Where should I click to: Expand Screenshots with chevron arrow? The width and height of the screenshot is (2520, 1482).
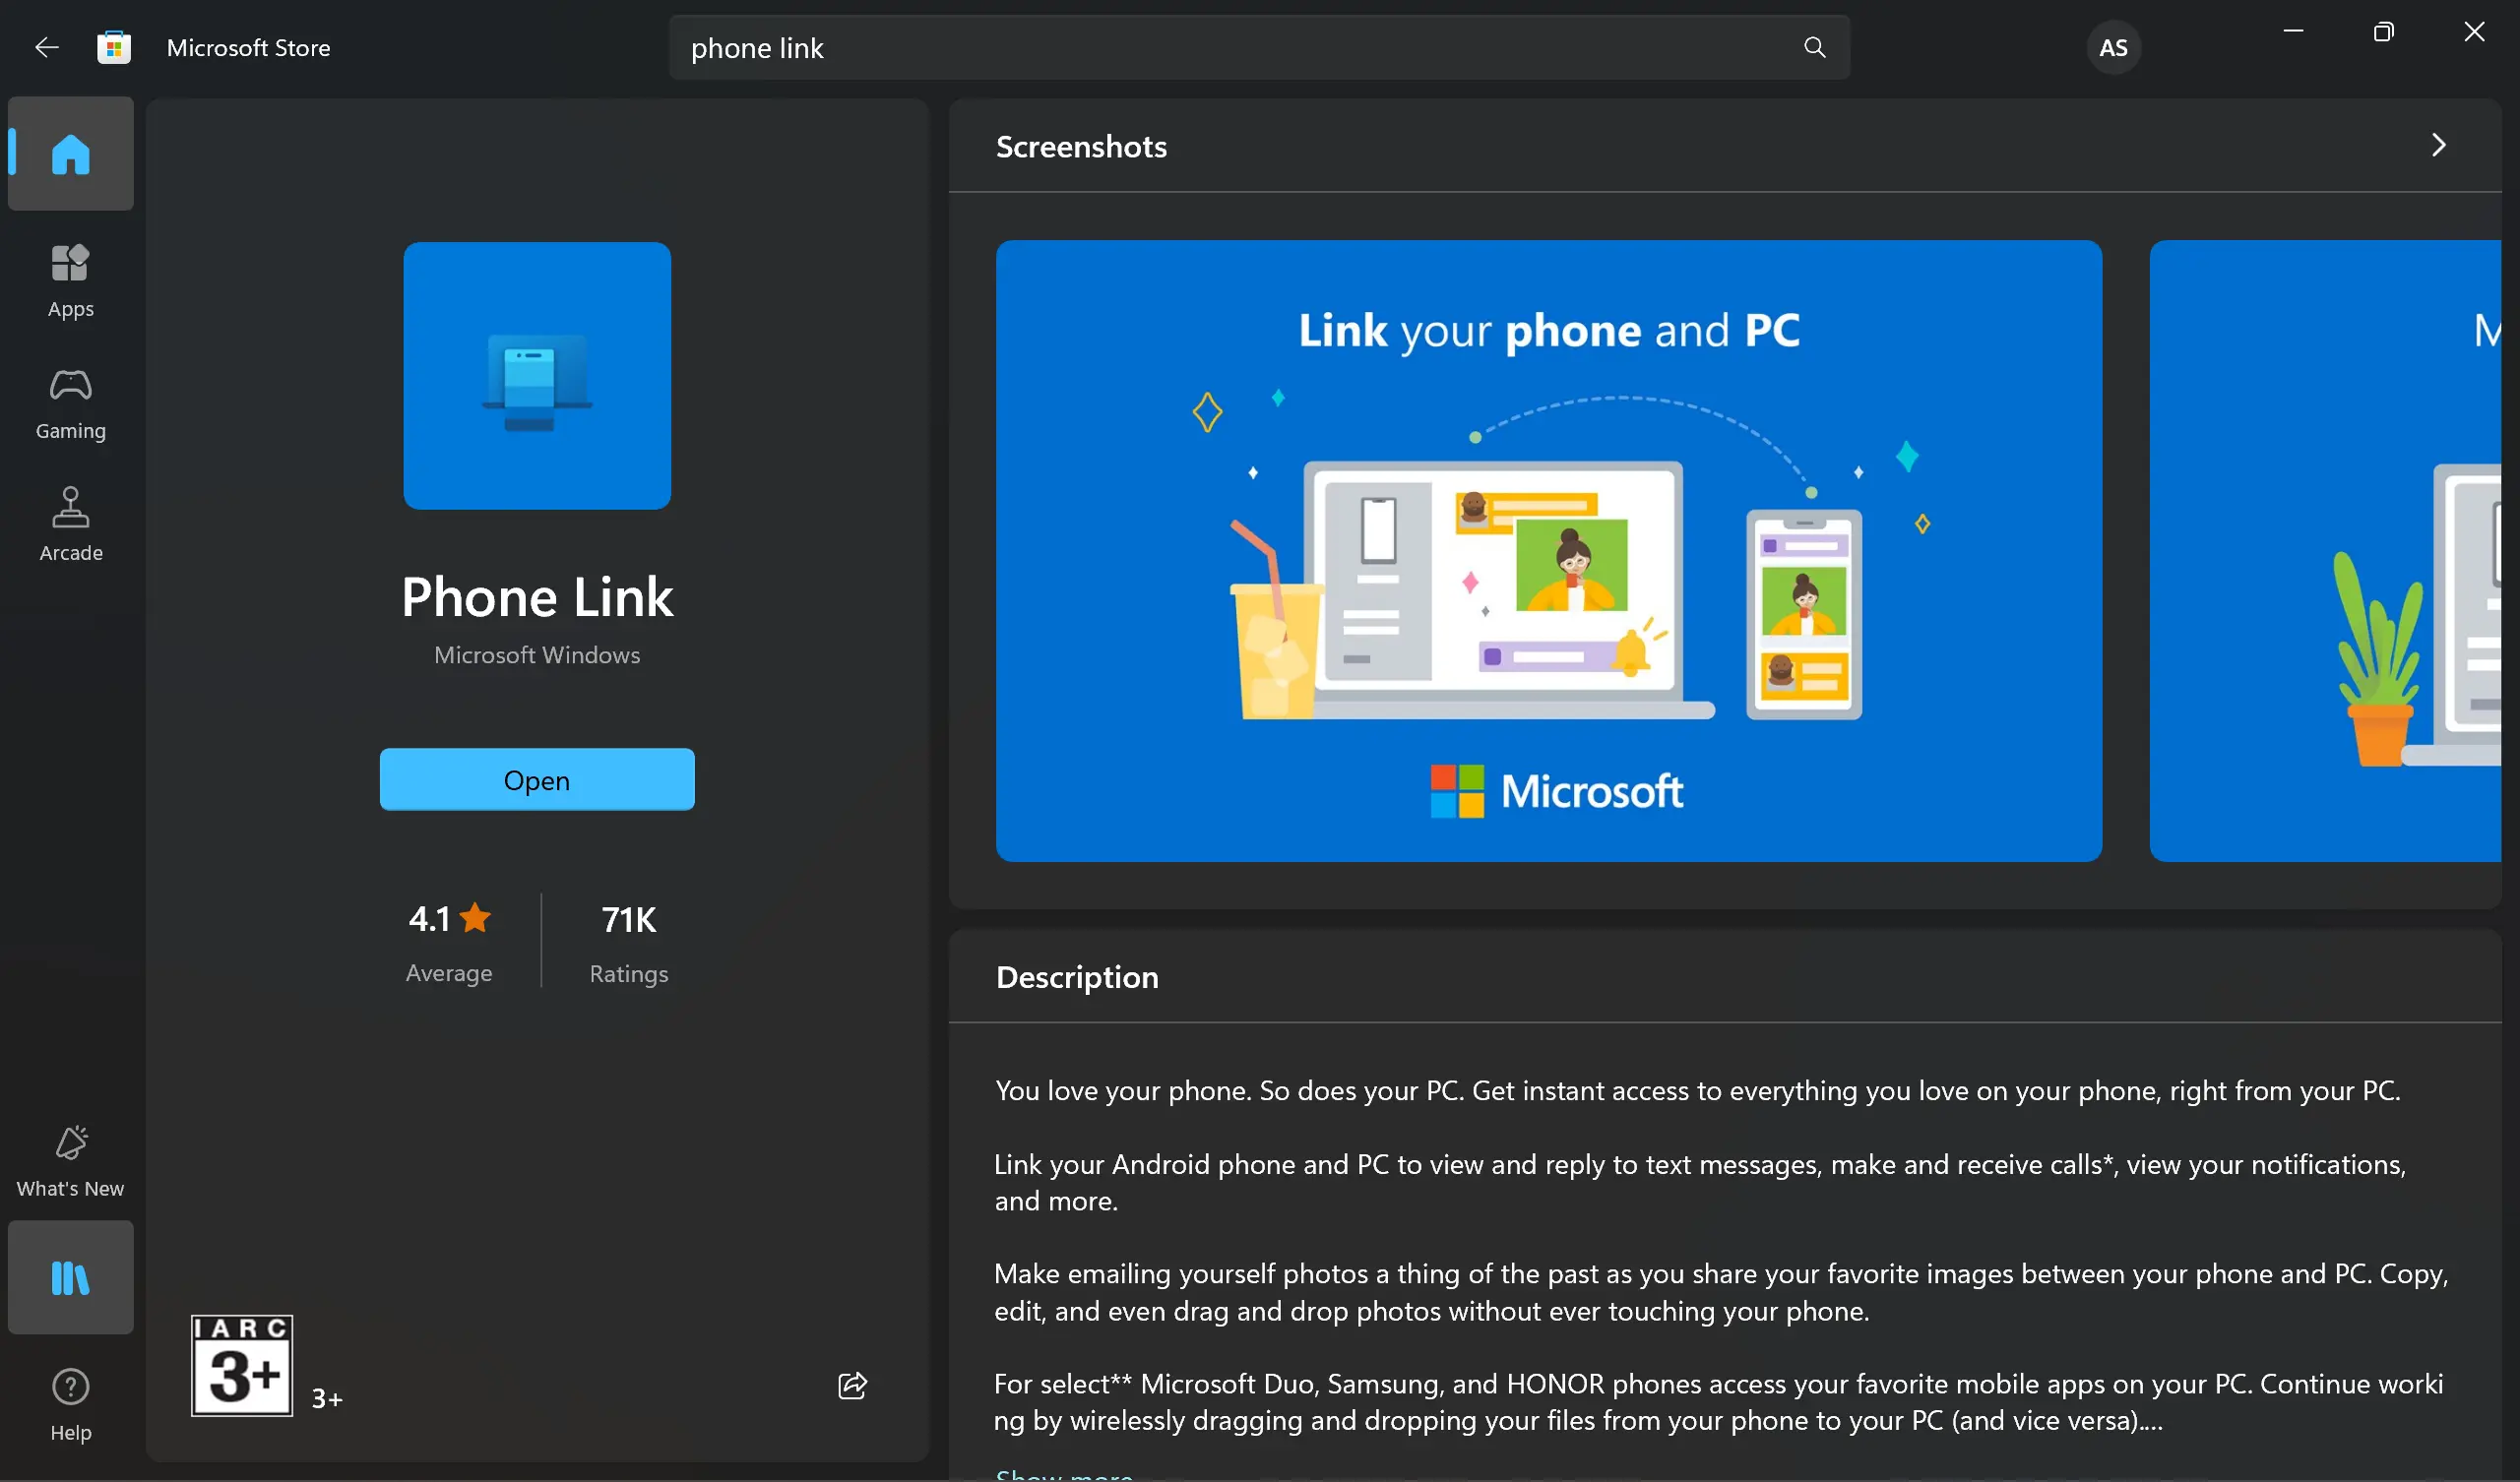[2438, 145]
